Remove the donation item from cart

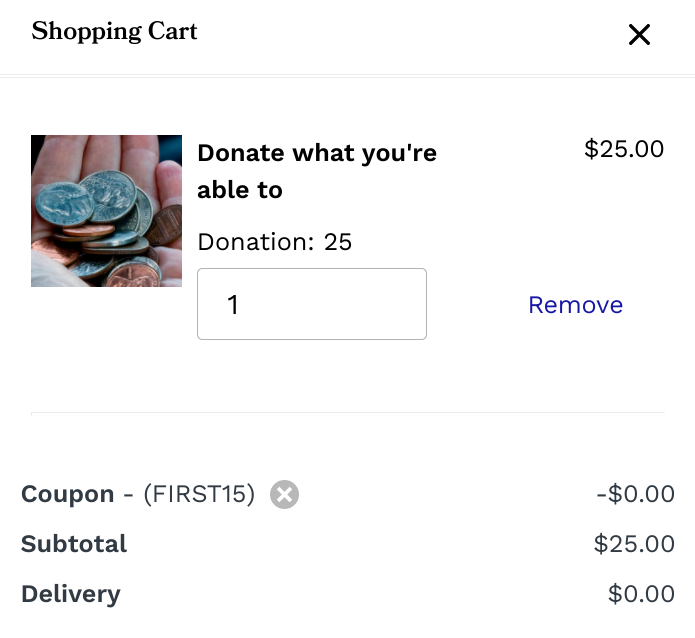point(575,305)
